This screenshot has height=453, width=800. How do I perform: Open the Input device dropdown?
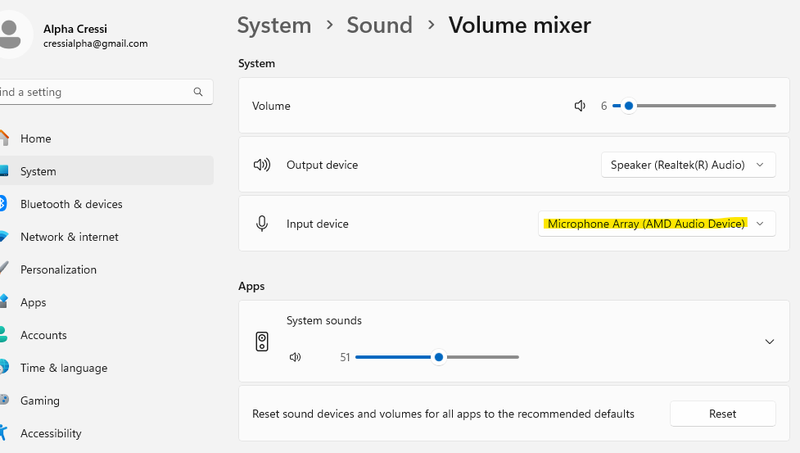(x=656, y=224)
